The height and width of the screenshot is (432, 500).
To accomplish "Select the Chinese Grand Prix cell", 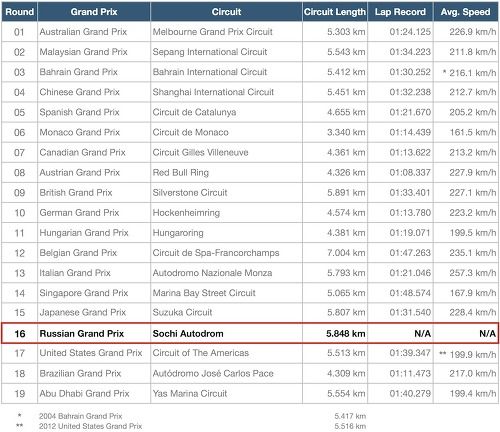I will tap(94, 92).
